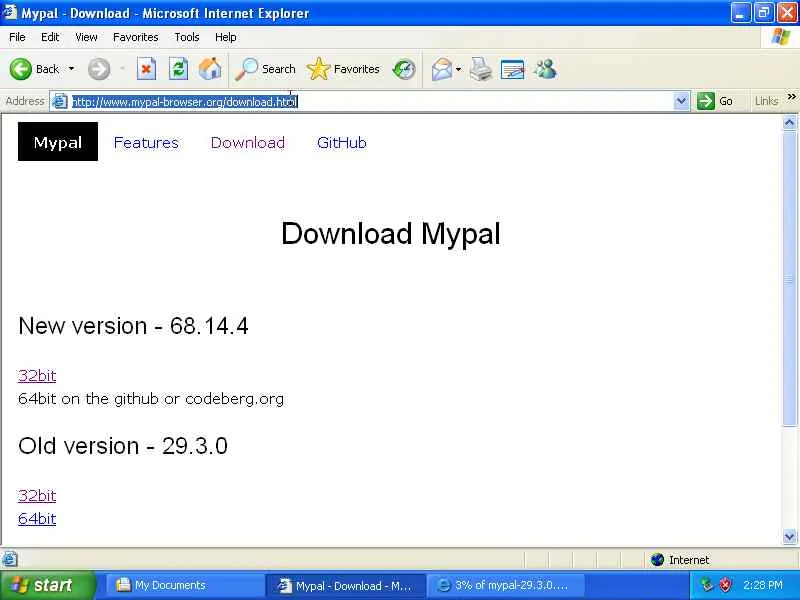Click the Windows flag logo throbber
Viewport: 800px width, 600px height.
coord(781,37)
